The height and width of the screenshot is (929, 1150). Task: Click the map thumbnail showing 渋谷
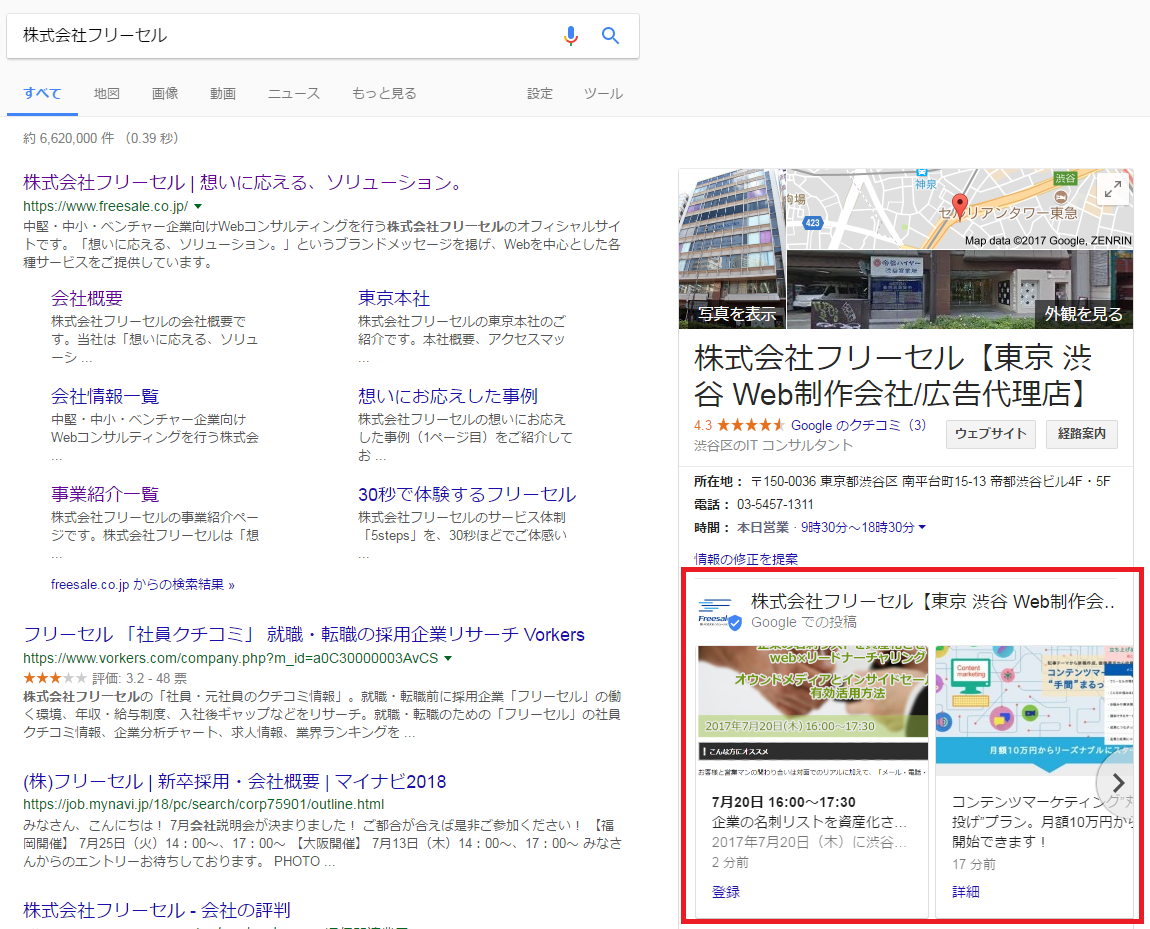pos(960,209)
